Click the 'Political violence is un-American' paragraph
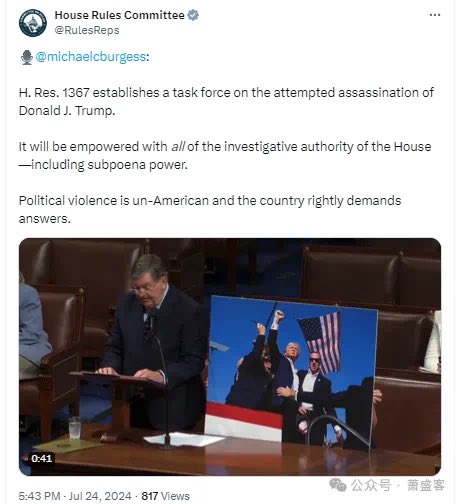This screenshot has width=460, height=504. pos(210,210)
